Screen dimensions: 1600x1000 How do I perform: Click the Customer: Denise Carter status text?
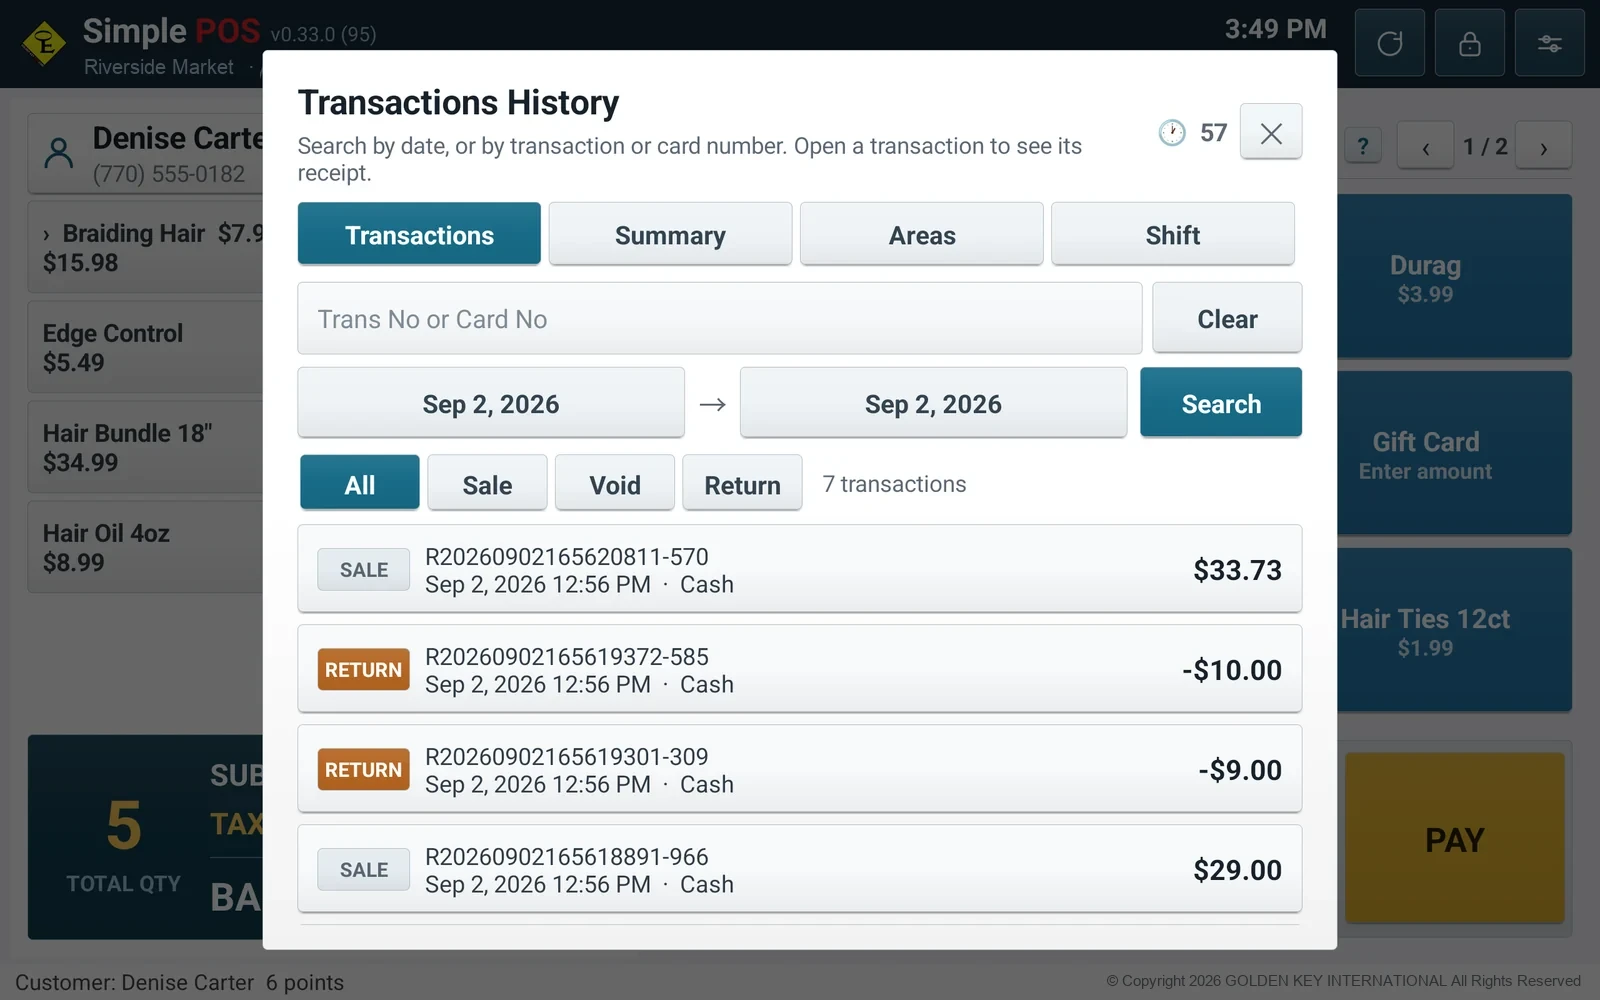coord(134,982)
